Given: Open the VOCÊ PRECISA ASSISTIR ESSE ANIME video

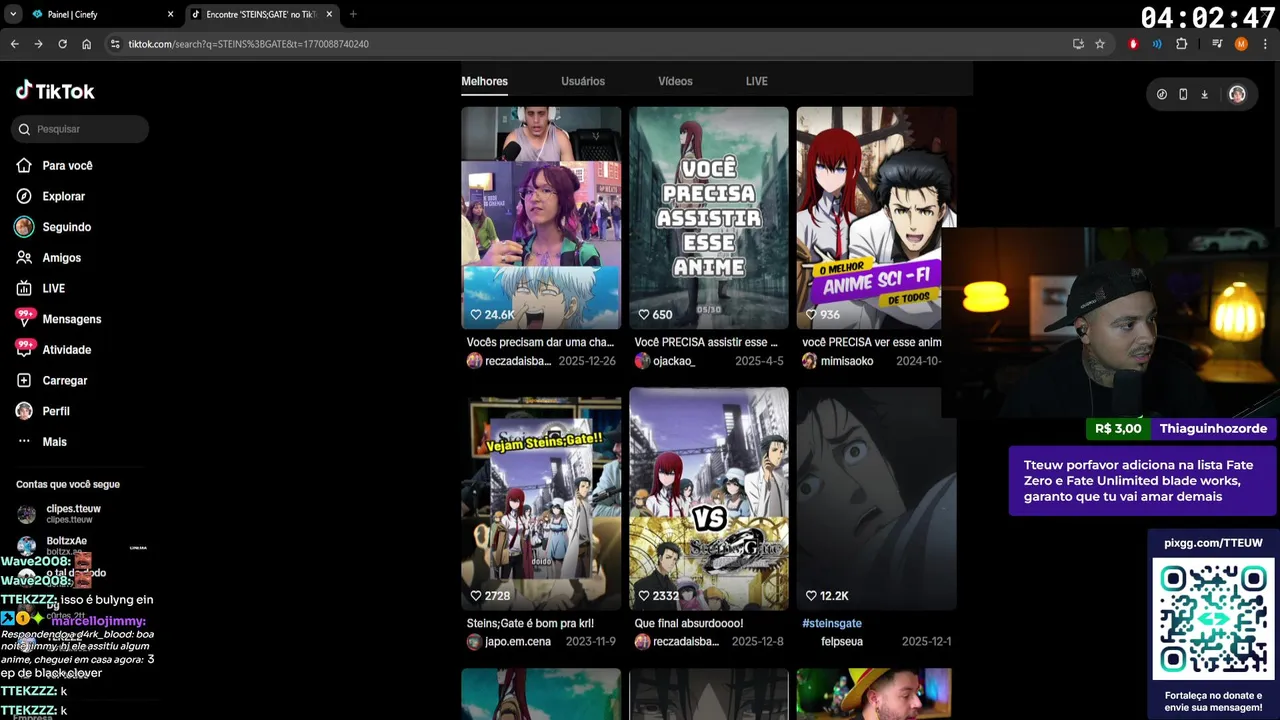Looking at the screenshot, I should tap(709, 218).
